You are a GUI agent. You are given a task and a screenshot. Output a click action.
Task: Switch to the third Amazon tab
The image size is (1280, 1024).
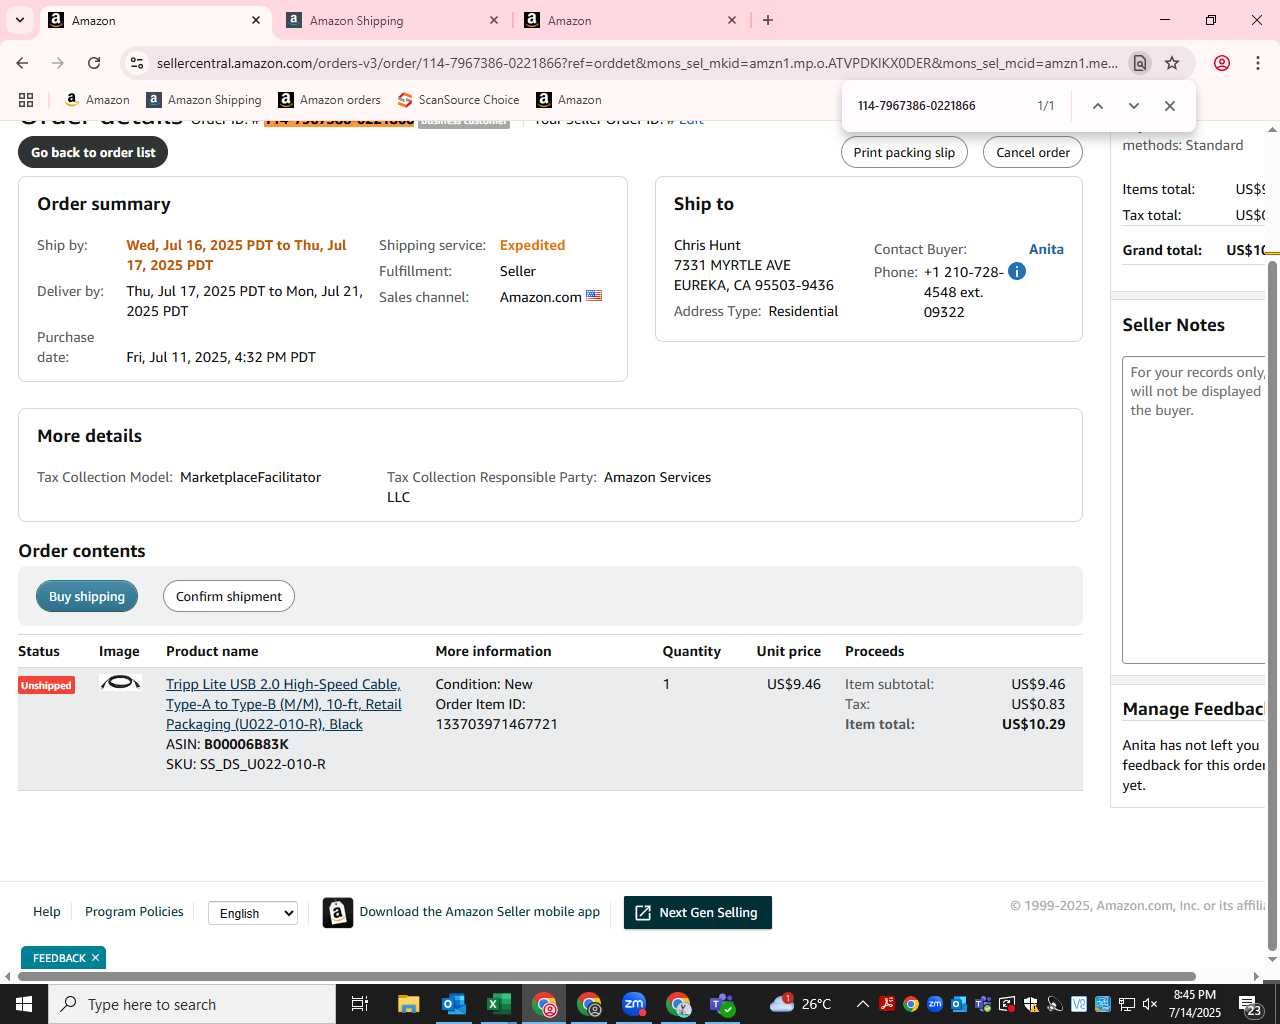coord(630,20)
